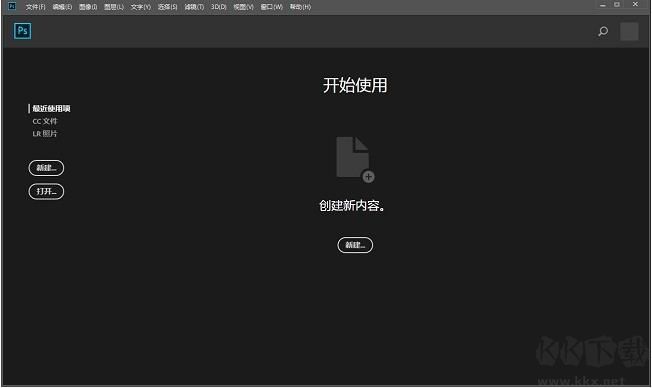Click the 新建... button below 创建新内容
Screen dimensions: 652x388
click(x=355, y=245)
